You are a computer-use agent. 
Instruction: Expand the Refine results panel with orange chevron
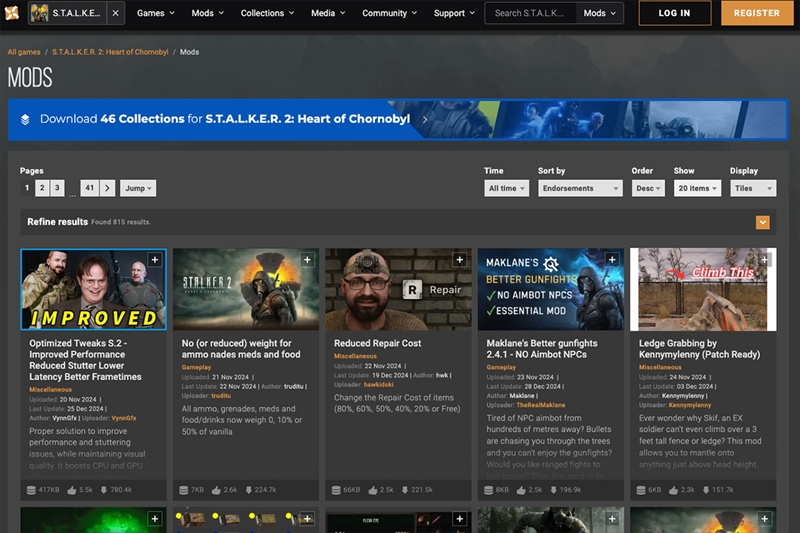762,222
